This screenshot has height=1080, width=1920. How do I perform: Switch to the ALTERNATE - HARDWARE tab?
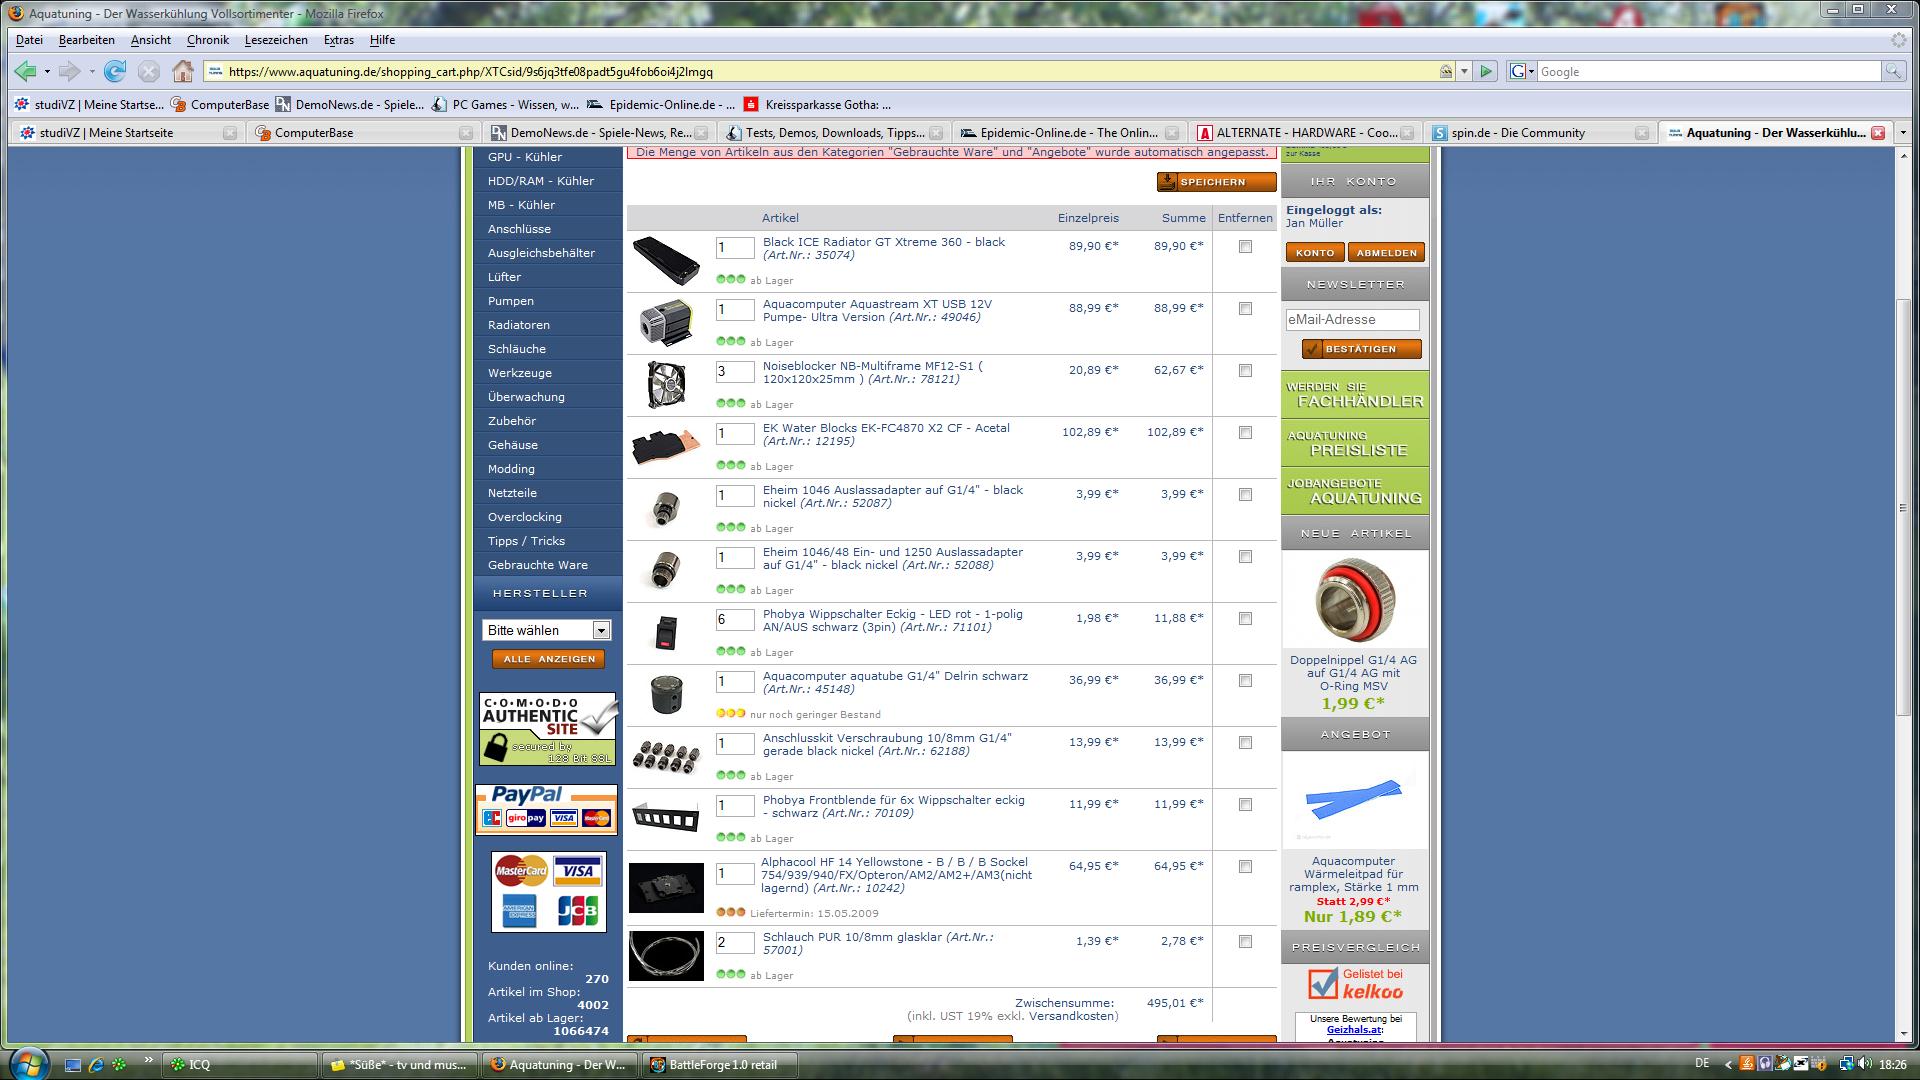pos(1297,132)
